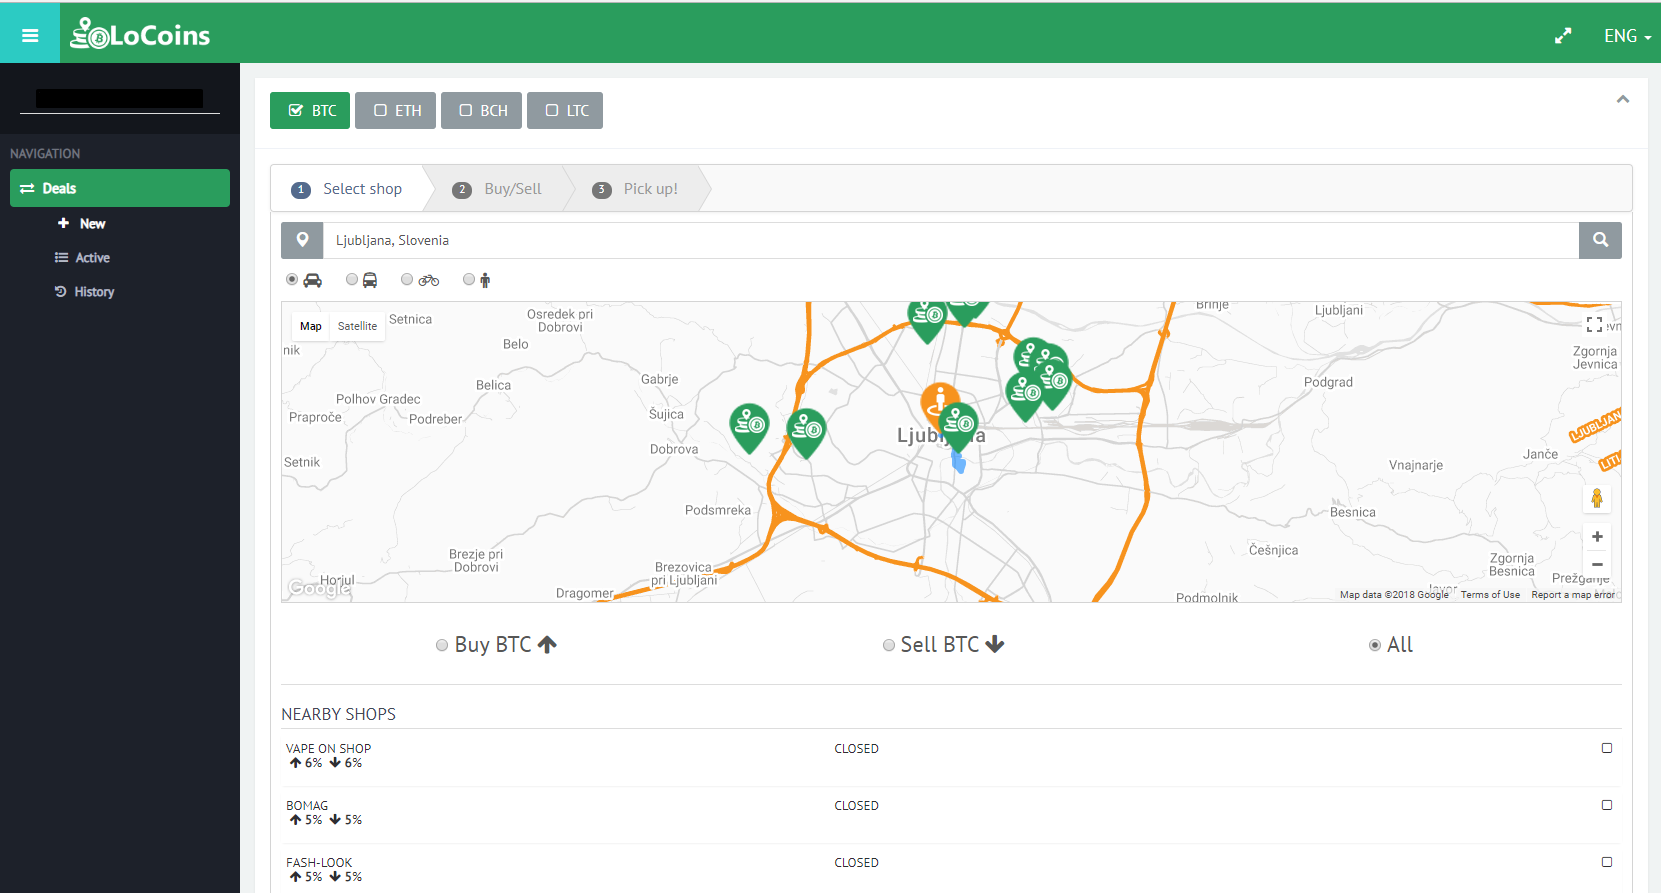Click the CLOSED status of BOMAG
This screenshot has height=893, width=1661.
tap(857, 806)
